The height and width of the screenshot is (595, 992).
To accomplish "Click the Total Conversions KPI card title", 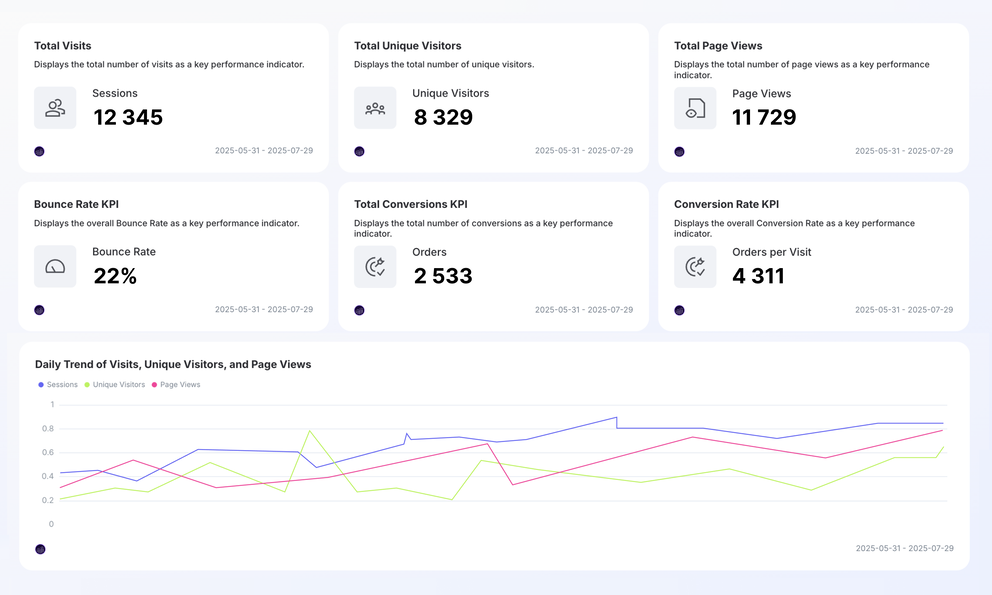I will pyautogui.click(x=411, y=203).
